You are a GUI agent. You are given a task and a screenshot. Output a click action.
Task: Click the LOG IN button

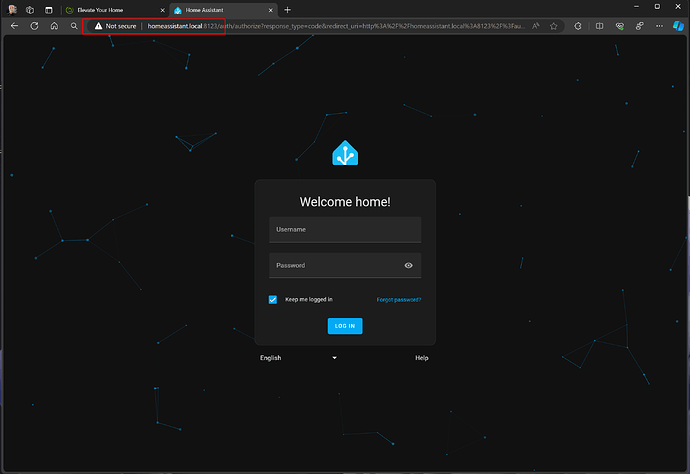click(x=345, y=326)
